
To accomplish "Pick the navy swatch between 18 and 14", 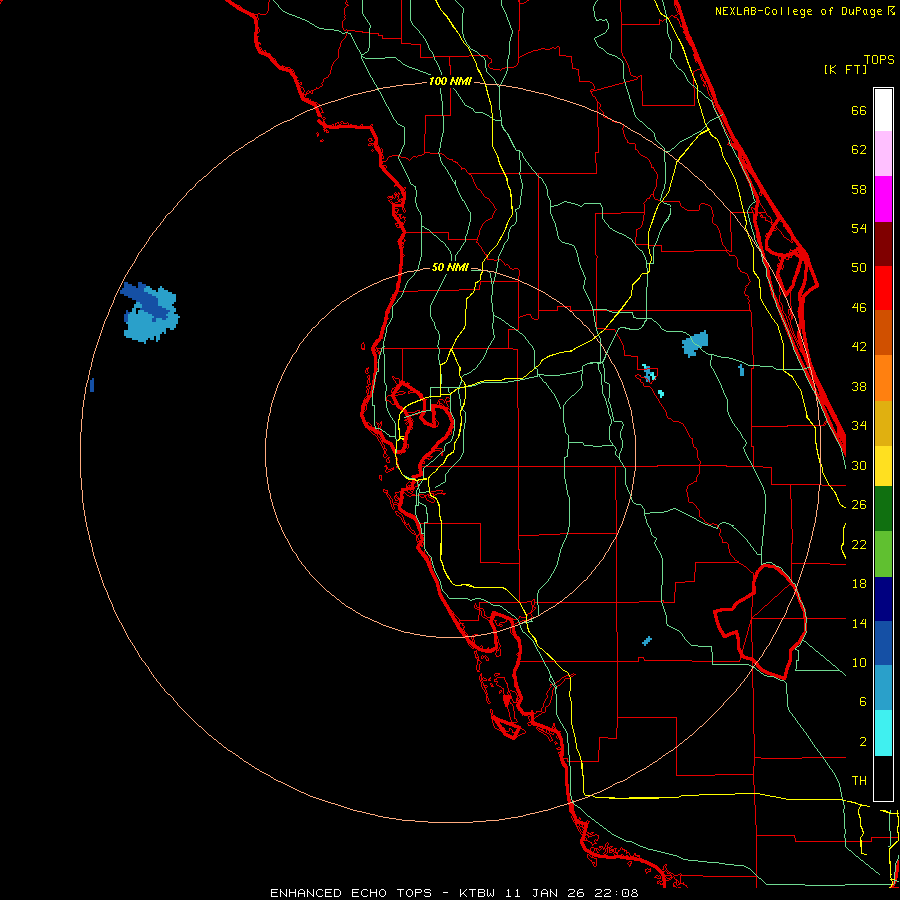I will 883,599.
